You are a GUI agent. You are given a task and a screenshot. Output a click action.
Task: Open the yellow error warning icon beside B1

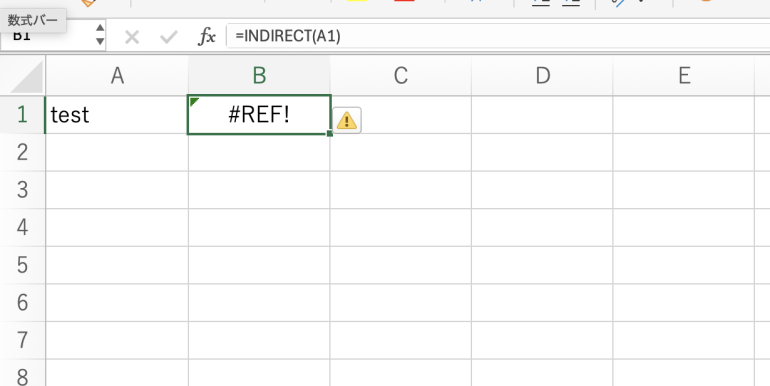point(347,120)
